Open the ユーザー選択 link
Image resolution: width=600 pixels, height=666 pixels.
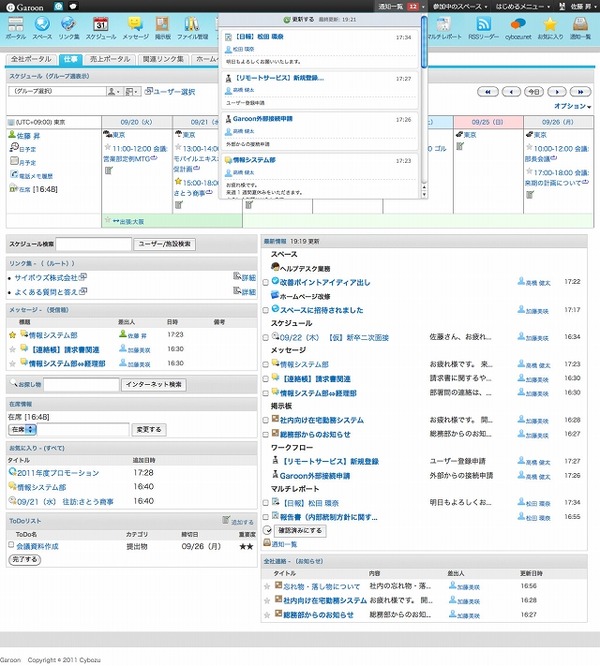pyautogui.click(x=170, y=91)
